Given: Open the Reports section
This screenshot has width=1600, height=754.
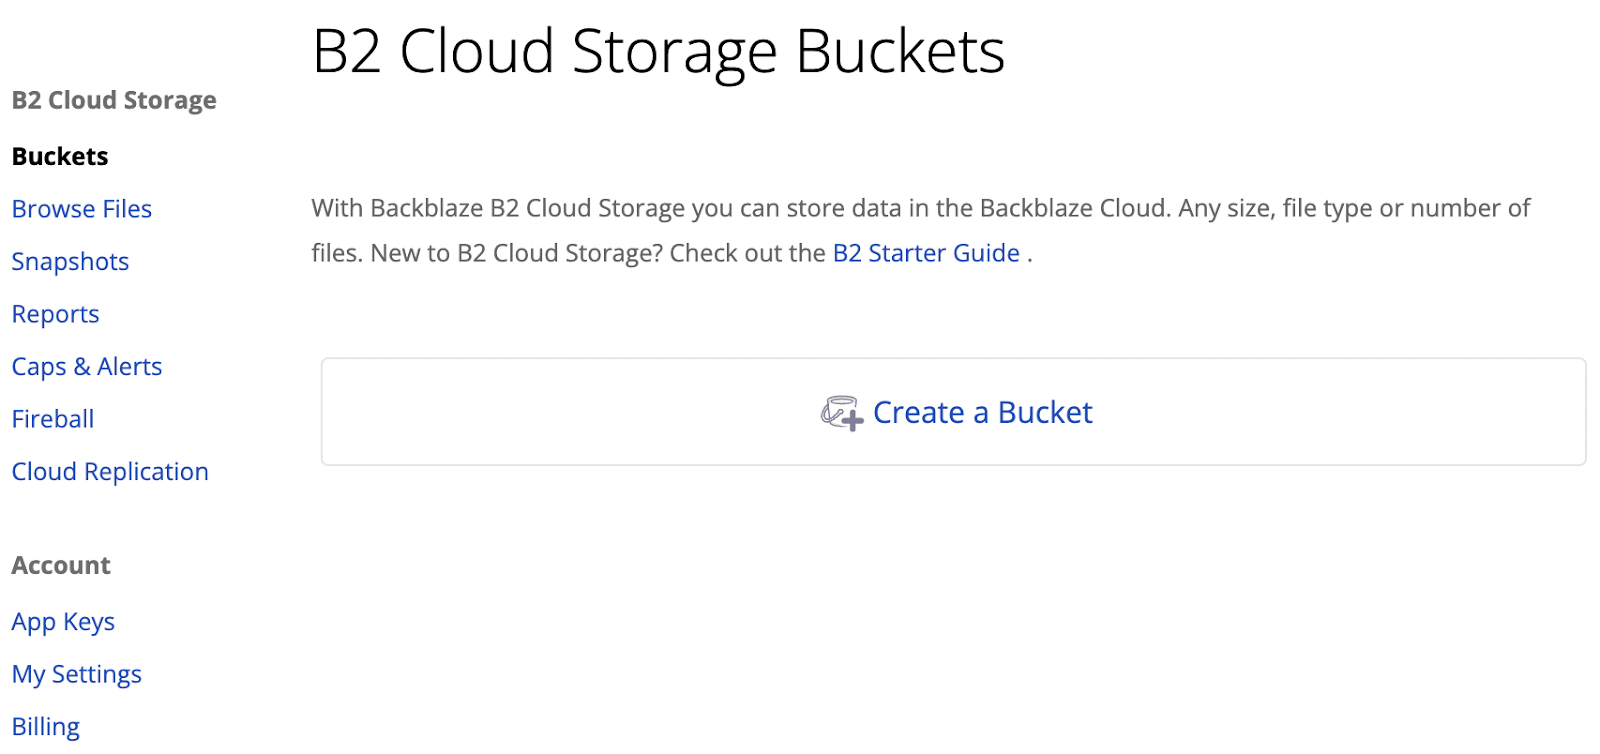Looking at the screenshot, I should tap(55, 314).
